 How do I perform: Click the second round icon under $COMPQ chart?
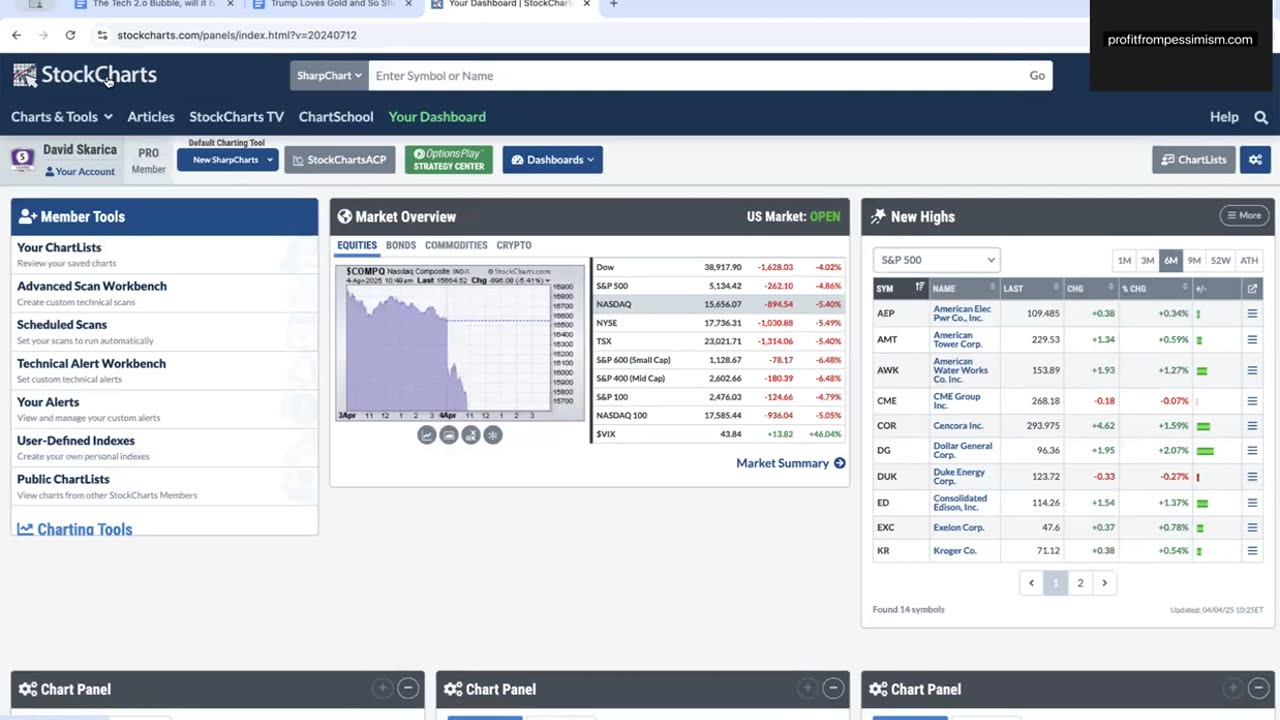(x=449, y=435)
